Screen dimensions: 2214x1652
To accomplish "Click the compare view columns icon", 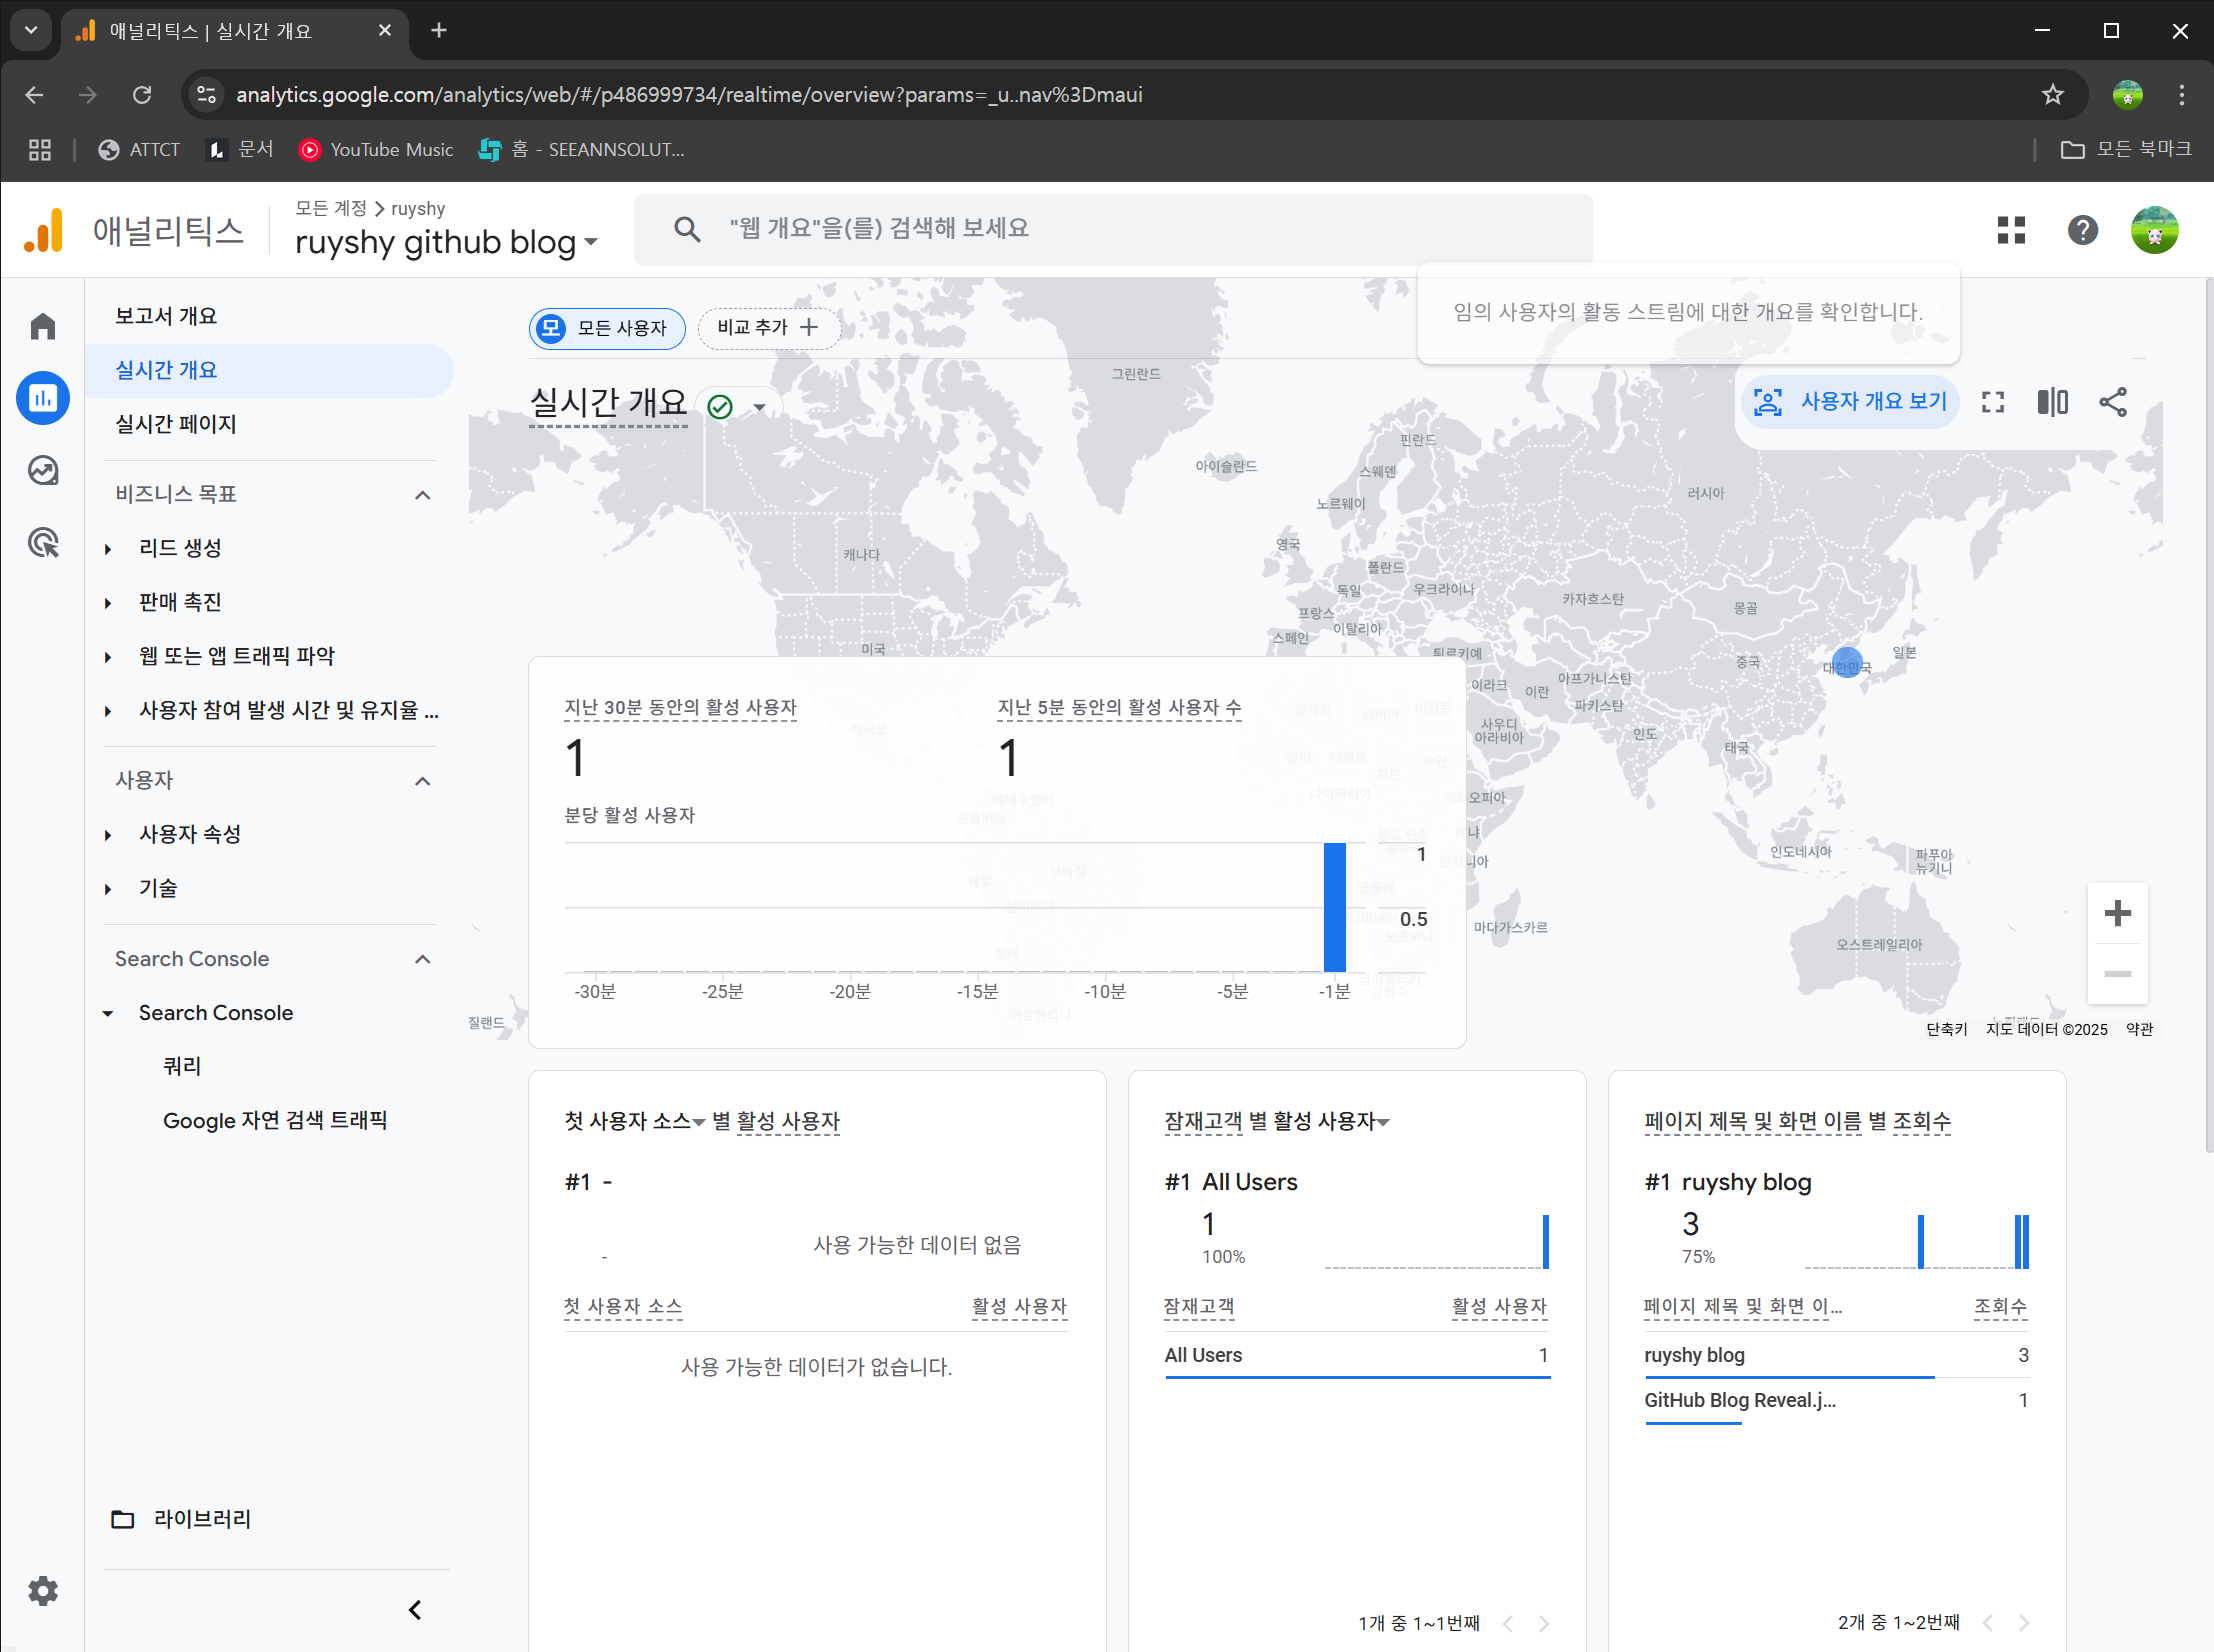I will (x=2052, y=402).
